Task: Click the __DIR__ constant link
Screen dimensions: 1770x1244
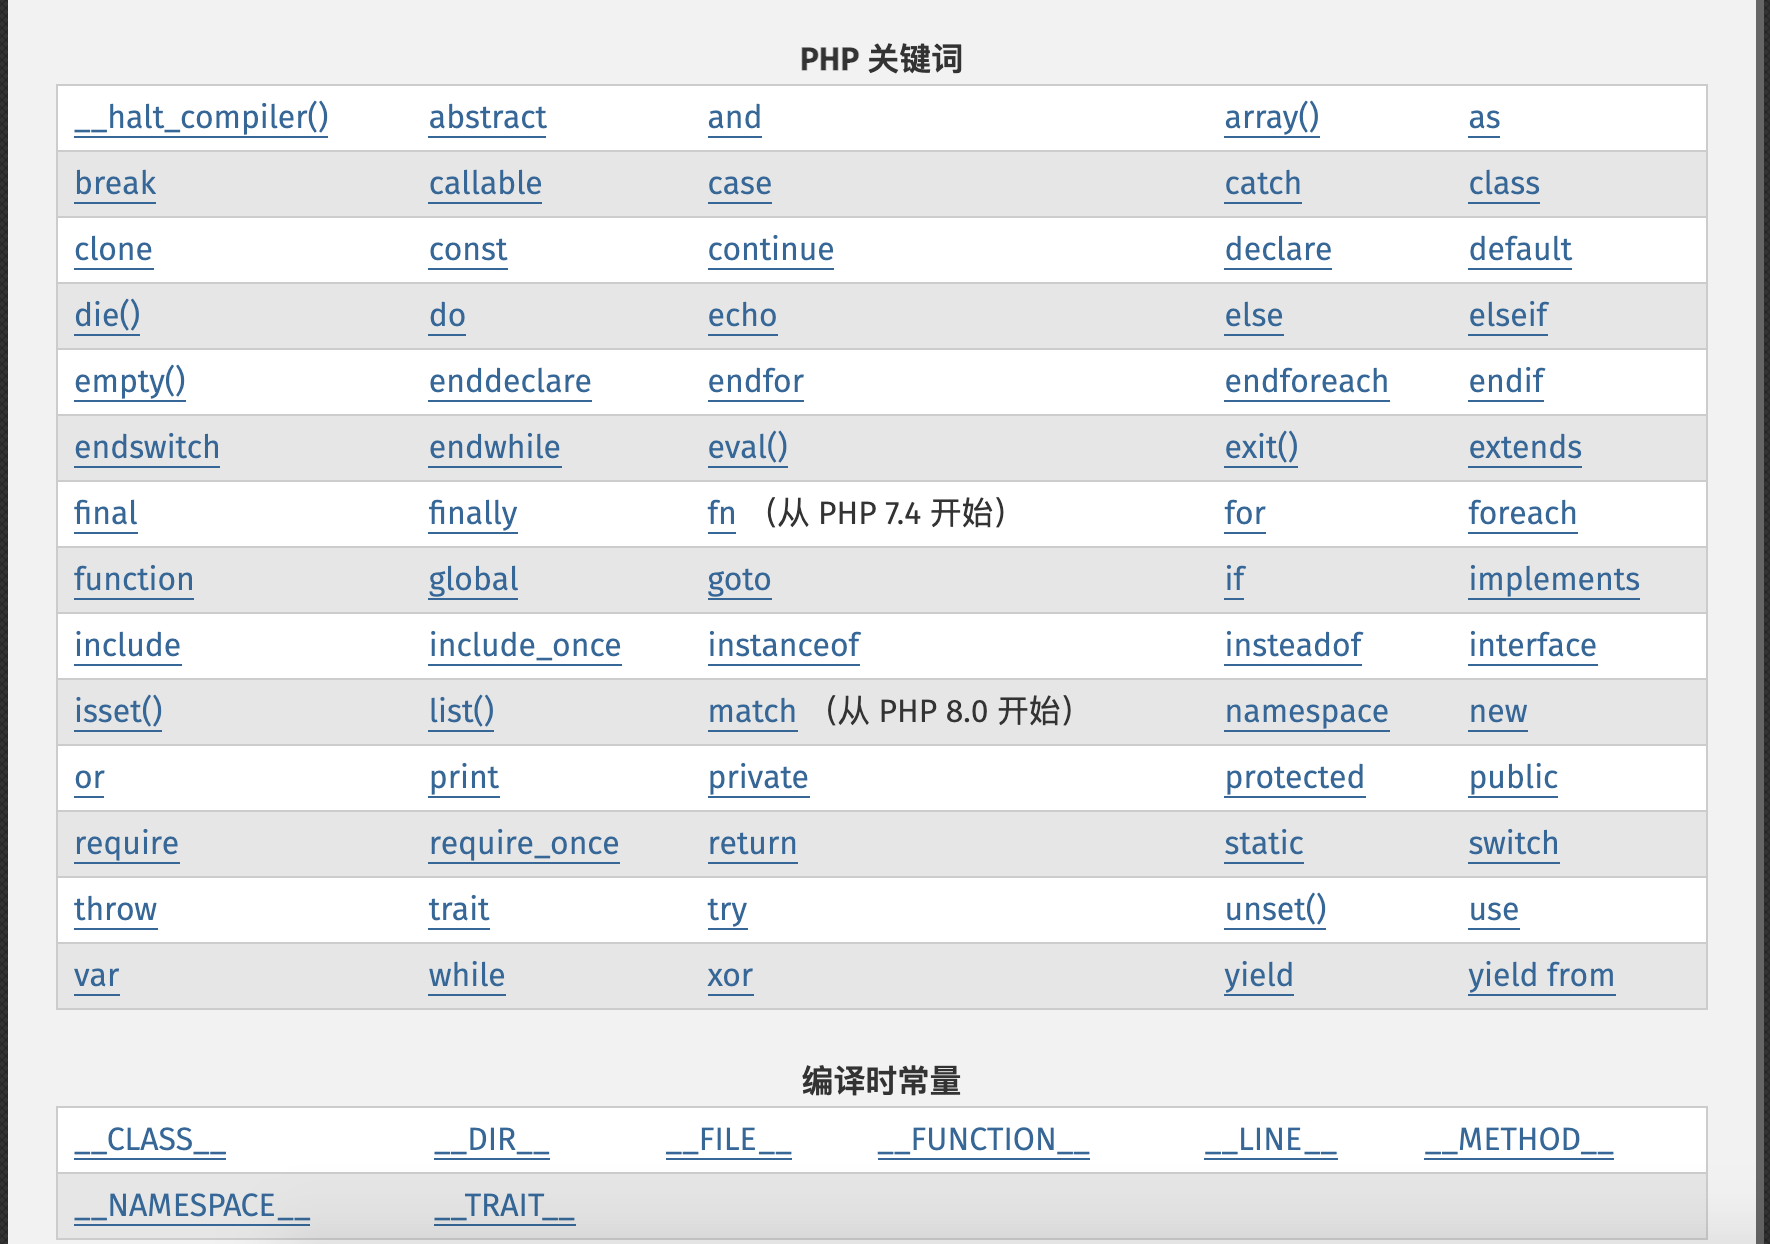Action: pos(492,1140)
